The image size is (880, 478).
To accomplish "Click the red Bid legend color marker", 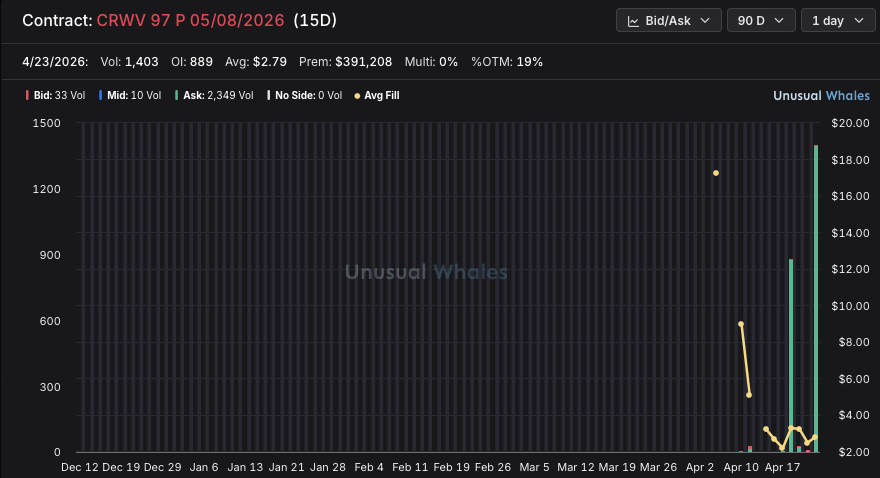I will point(27,95).
